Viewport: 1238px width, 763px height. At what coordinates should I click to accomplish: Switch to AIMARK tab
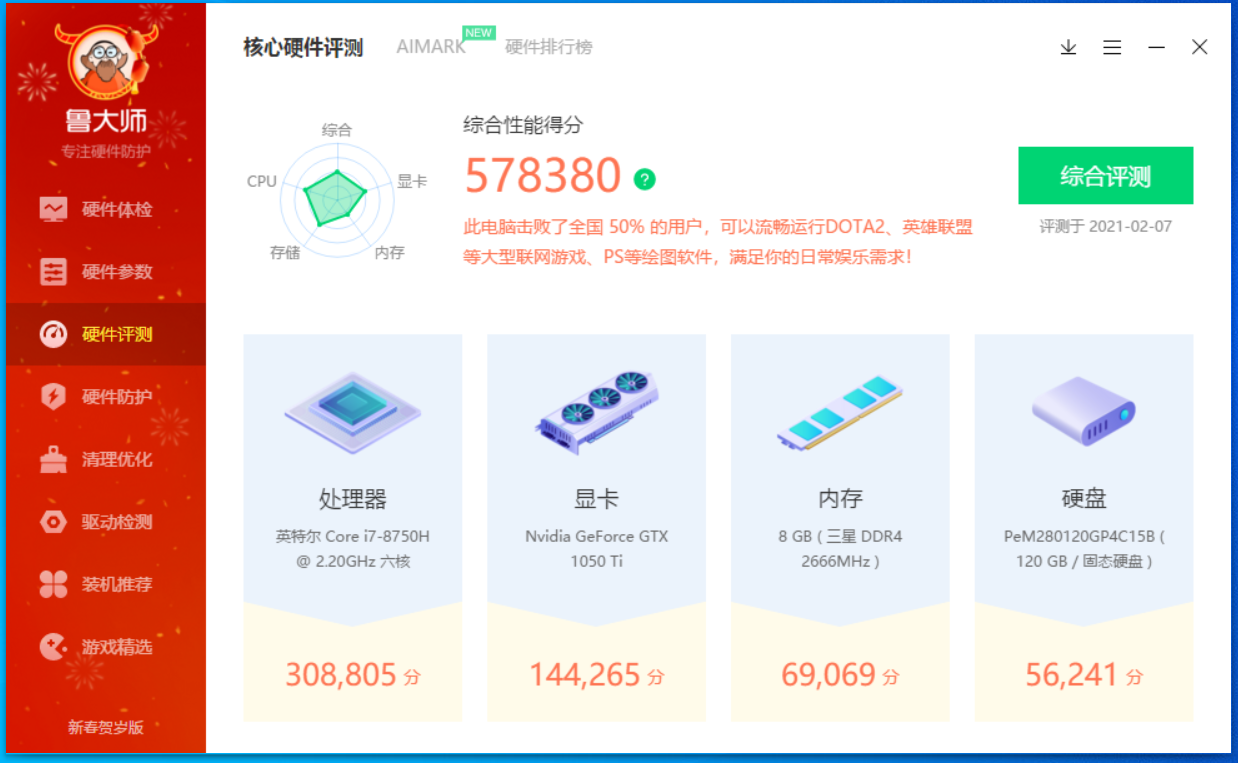(431, 47)
